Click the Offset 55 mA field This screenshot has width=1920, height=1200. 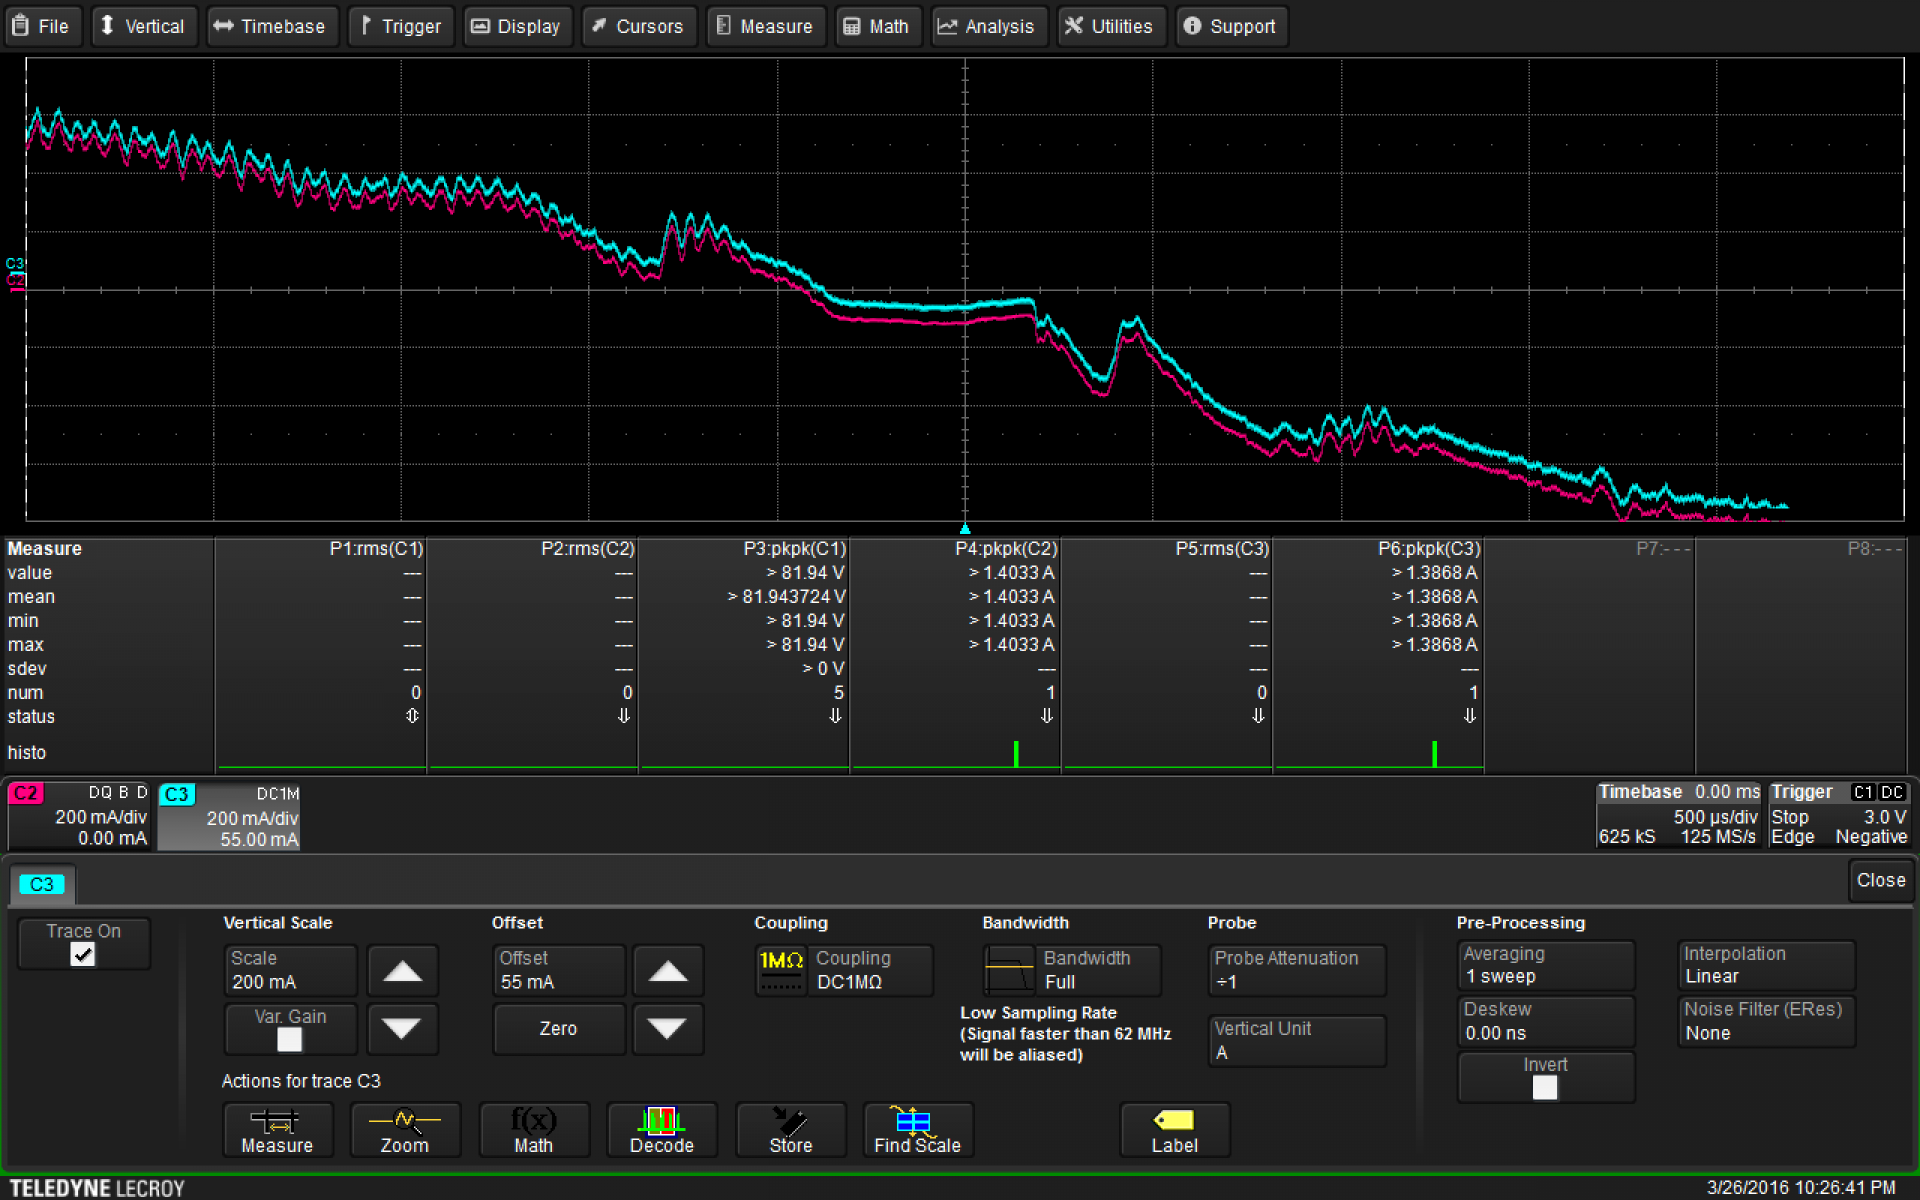pyautogui.click(x=558, y=970)
